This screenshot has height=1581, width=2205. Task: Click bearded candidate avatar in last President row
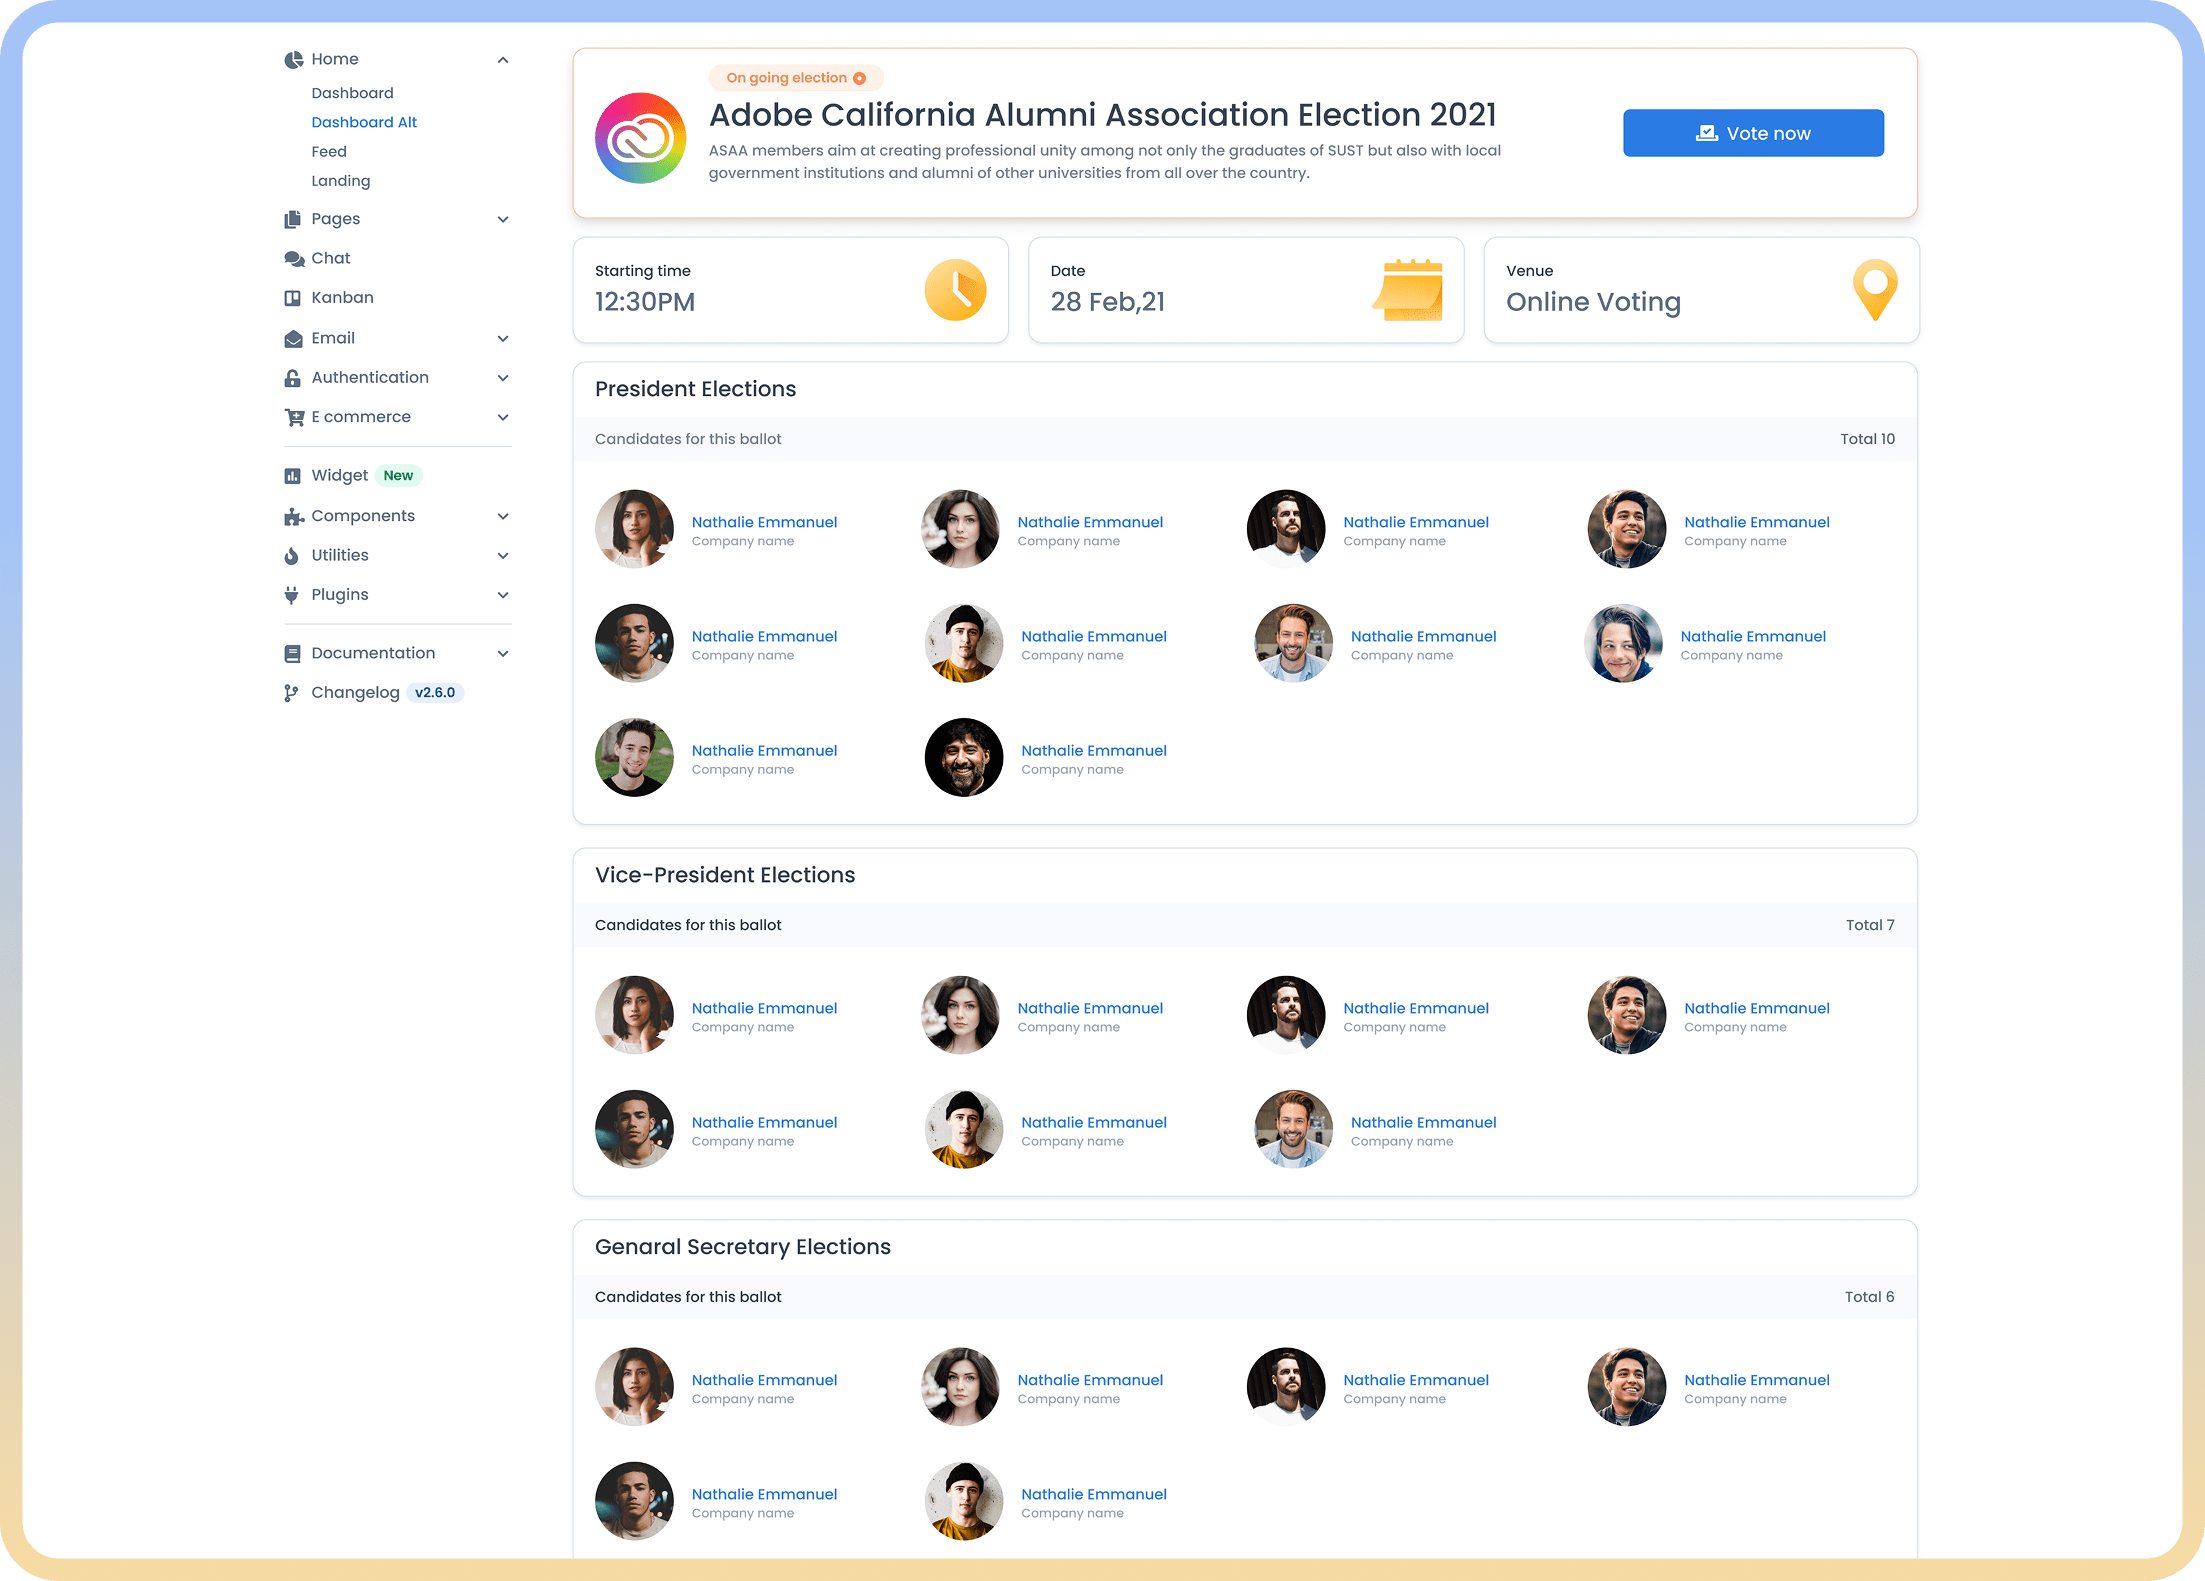[963, 758]
